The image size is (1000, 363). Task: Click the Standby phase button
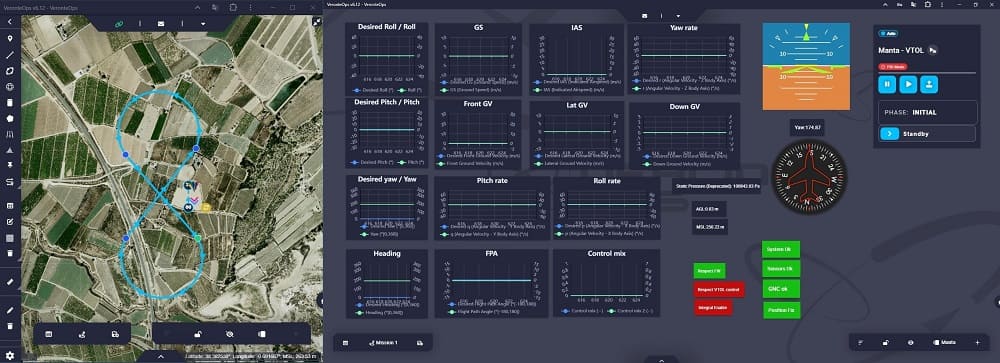point(927,134)
